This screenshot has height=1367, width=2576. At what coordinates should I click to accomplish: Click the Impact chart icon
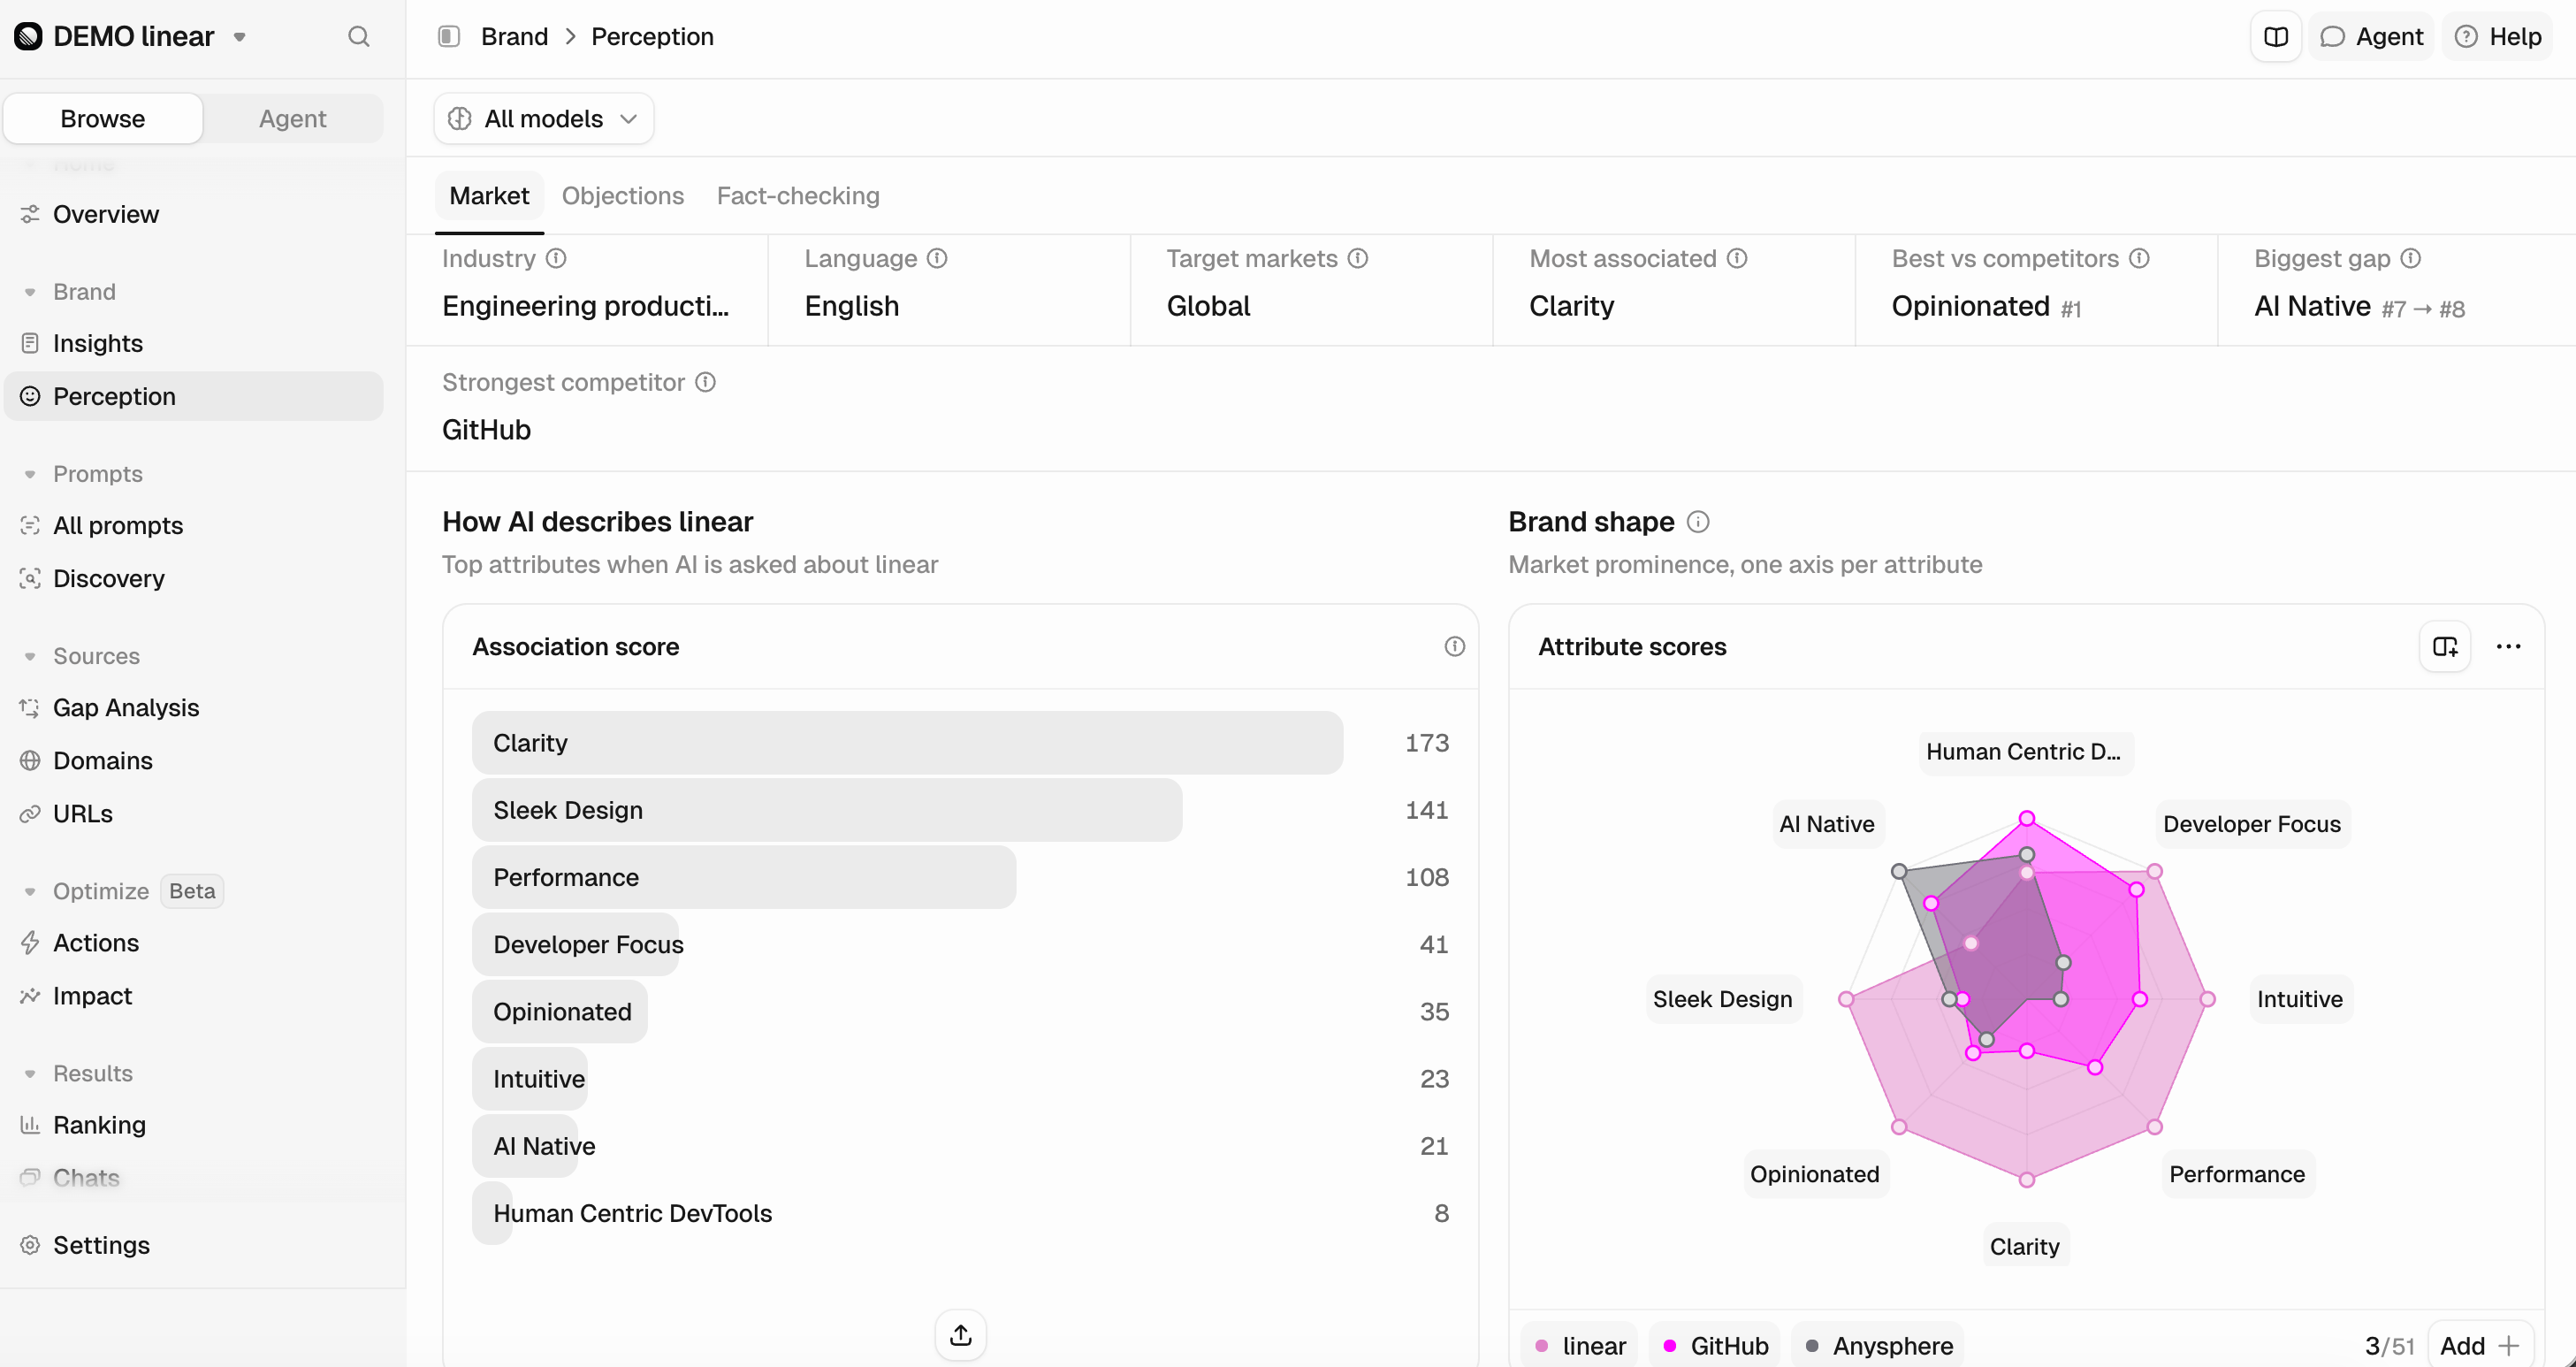(30, 996)
